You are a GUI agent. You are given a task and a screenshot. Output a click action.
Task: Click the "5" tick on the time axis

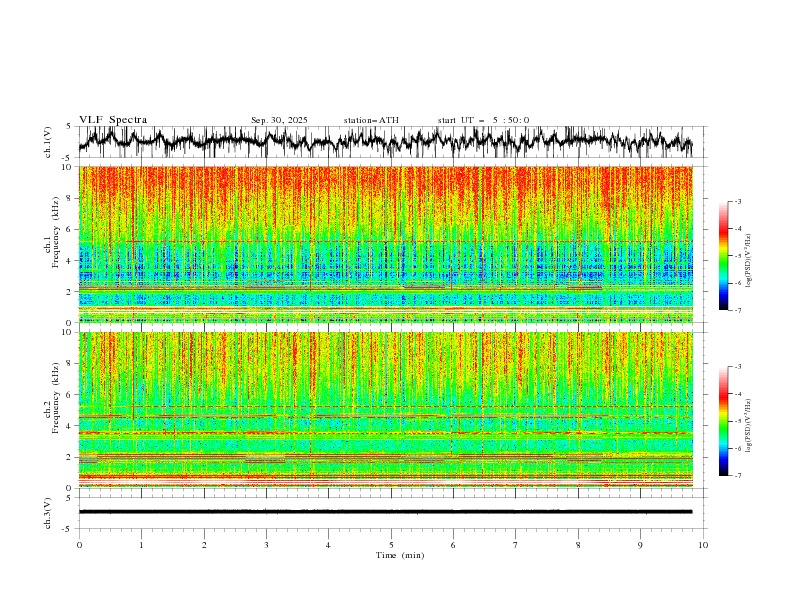(x=391, y=545)
